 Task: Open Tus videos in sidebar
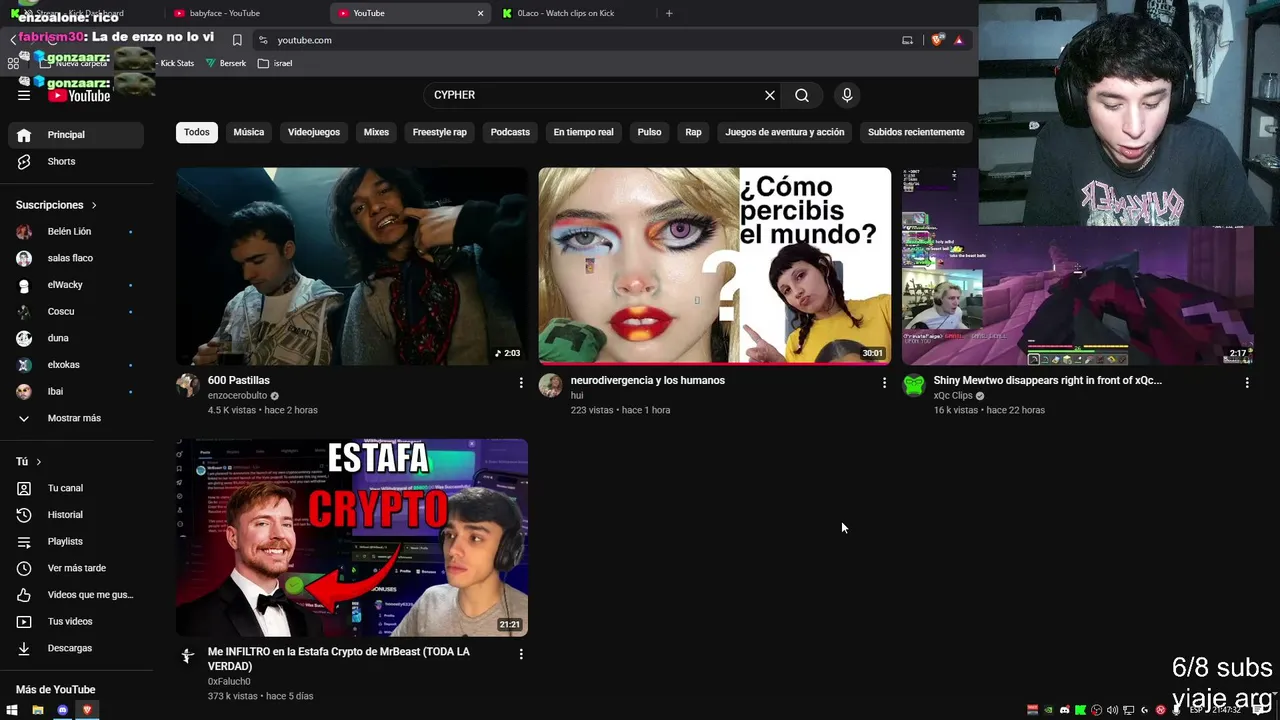76,621
